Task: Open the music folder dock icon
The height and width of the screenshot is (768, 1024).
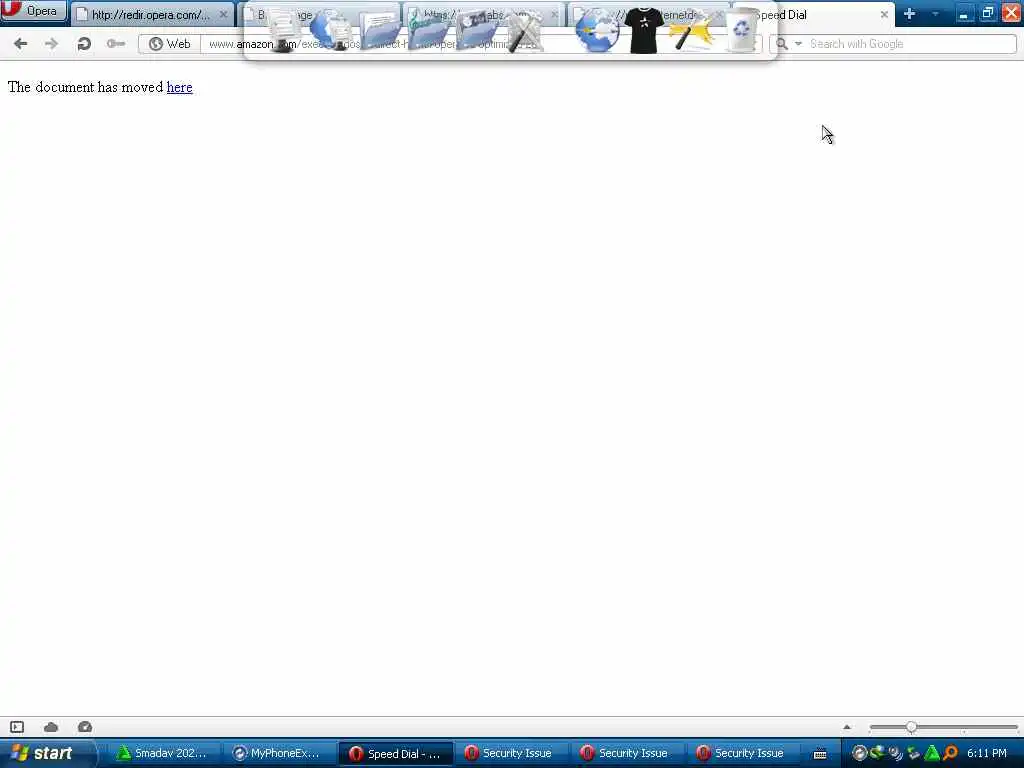Action: pyautogui.click(x=428, y=31)
